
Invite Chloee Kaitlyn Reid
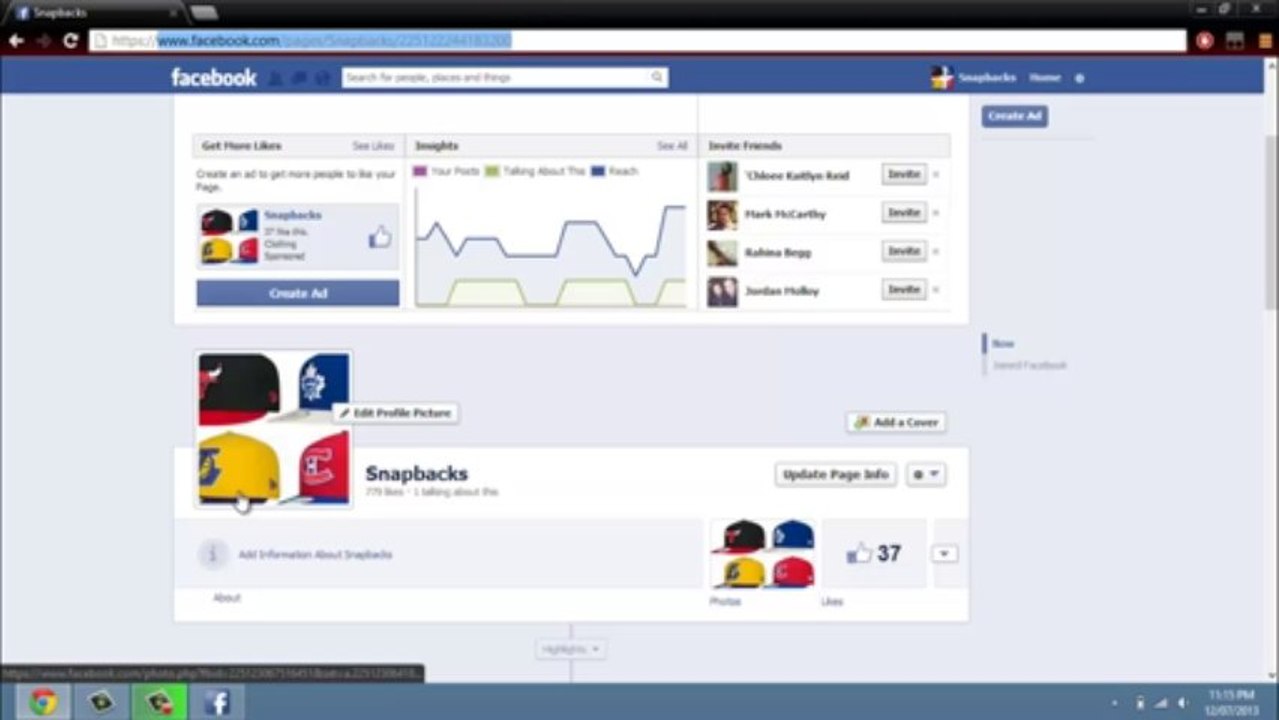click(x=904, y=174)
